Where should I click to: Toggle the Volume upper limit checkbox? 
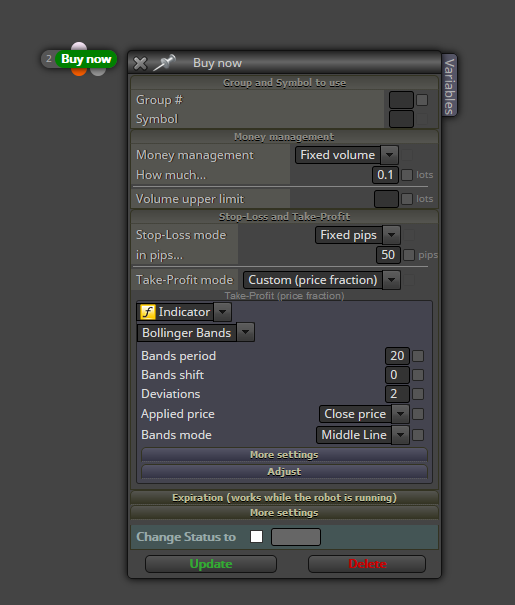coord(407,199)
